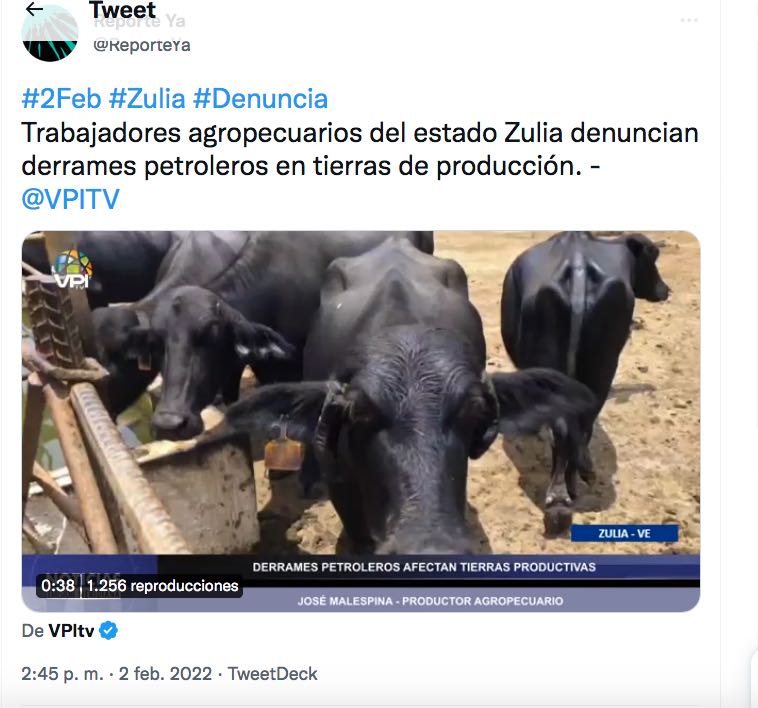This screenshot has height=708, width=758.
Task: Open the #Denuncia hashtag
Action: [x=261, y=99]
